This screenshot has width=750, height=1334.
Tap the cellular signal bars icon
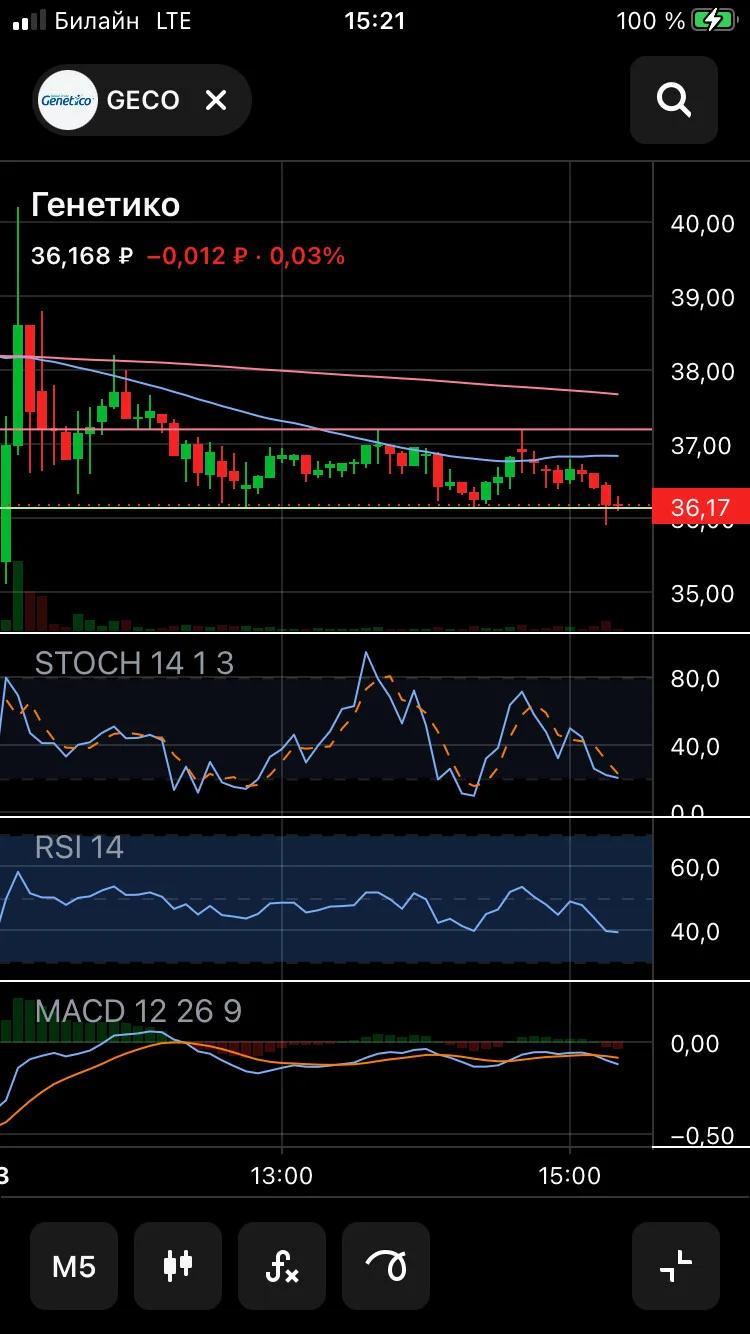(29, 21)
